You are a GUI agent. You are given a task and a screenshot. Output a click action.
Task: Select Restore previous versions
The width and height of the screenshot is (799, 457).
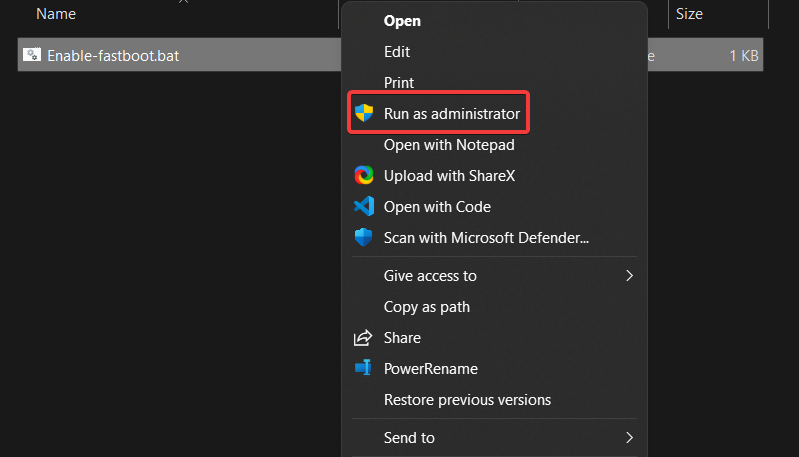(467, 400)
